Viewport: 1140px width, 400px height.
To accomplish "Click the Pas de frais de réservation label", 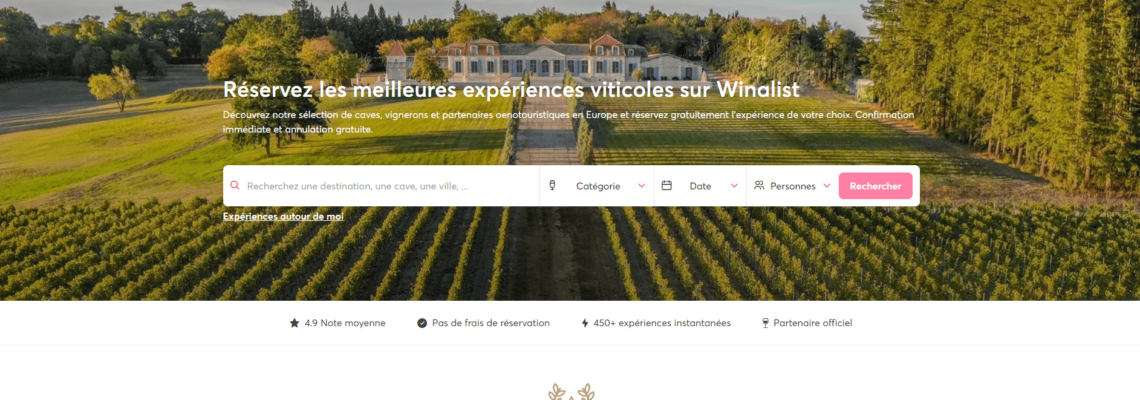I will point(491,323).
